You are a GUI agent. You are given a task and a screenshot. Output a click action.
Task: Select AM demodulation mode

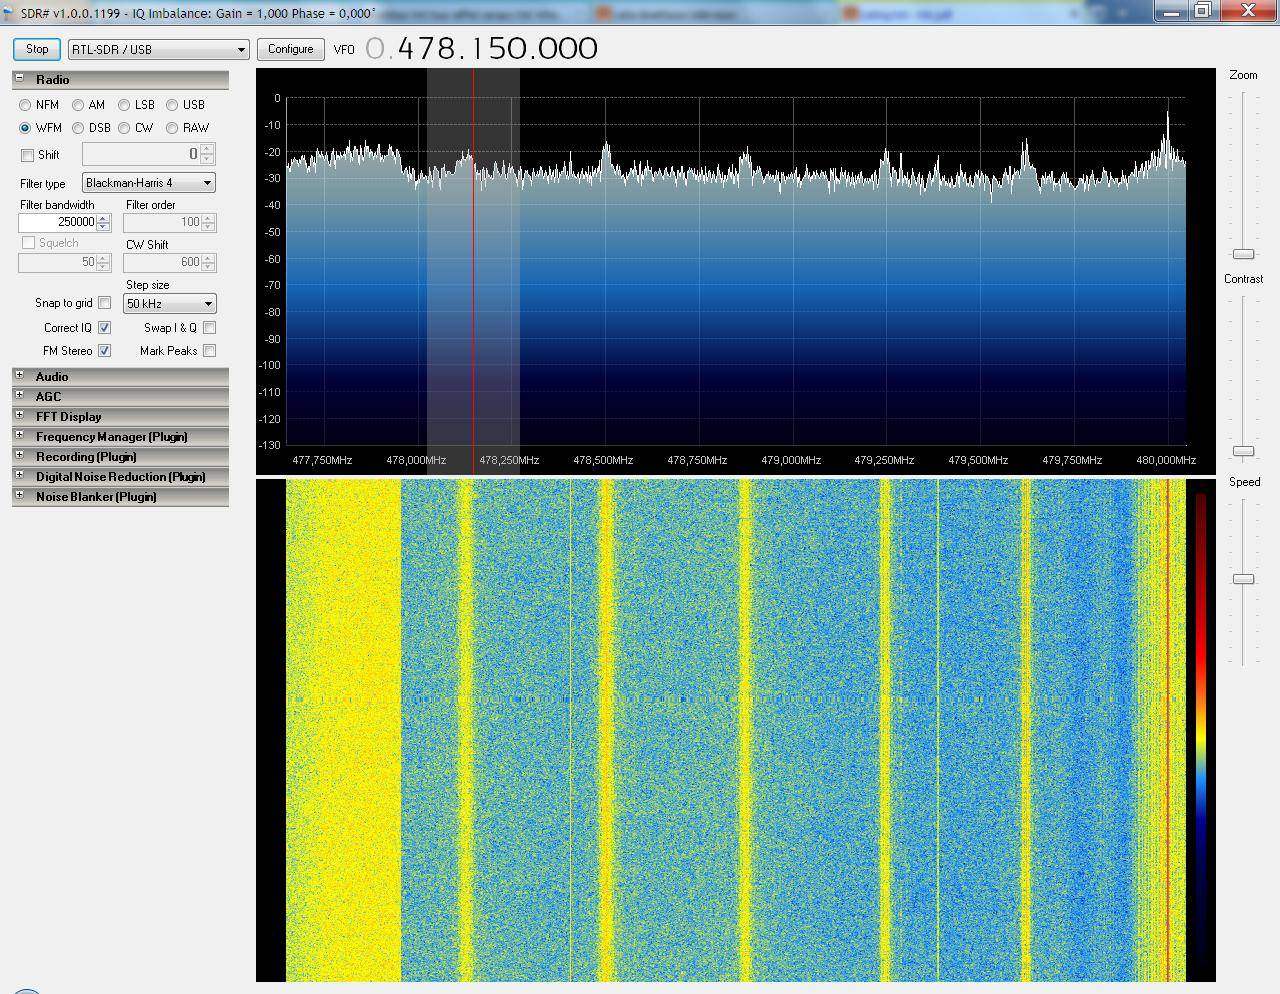78,105
